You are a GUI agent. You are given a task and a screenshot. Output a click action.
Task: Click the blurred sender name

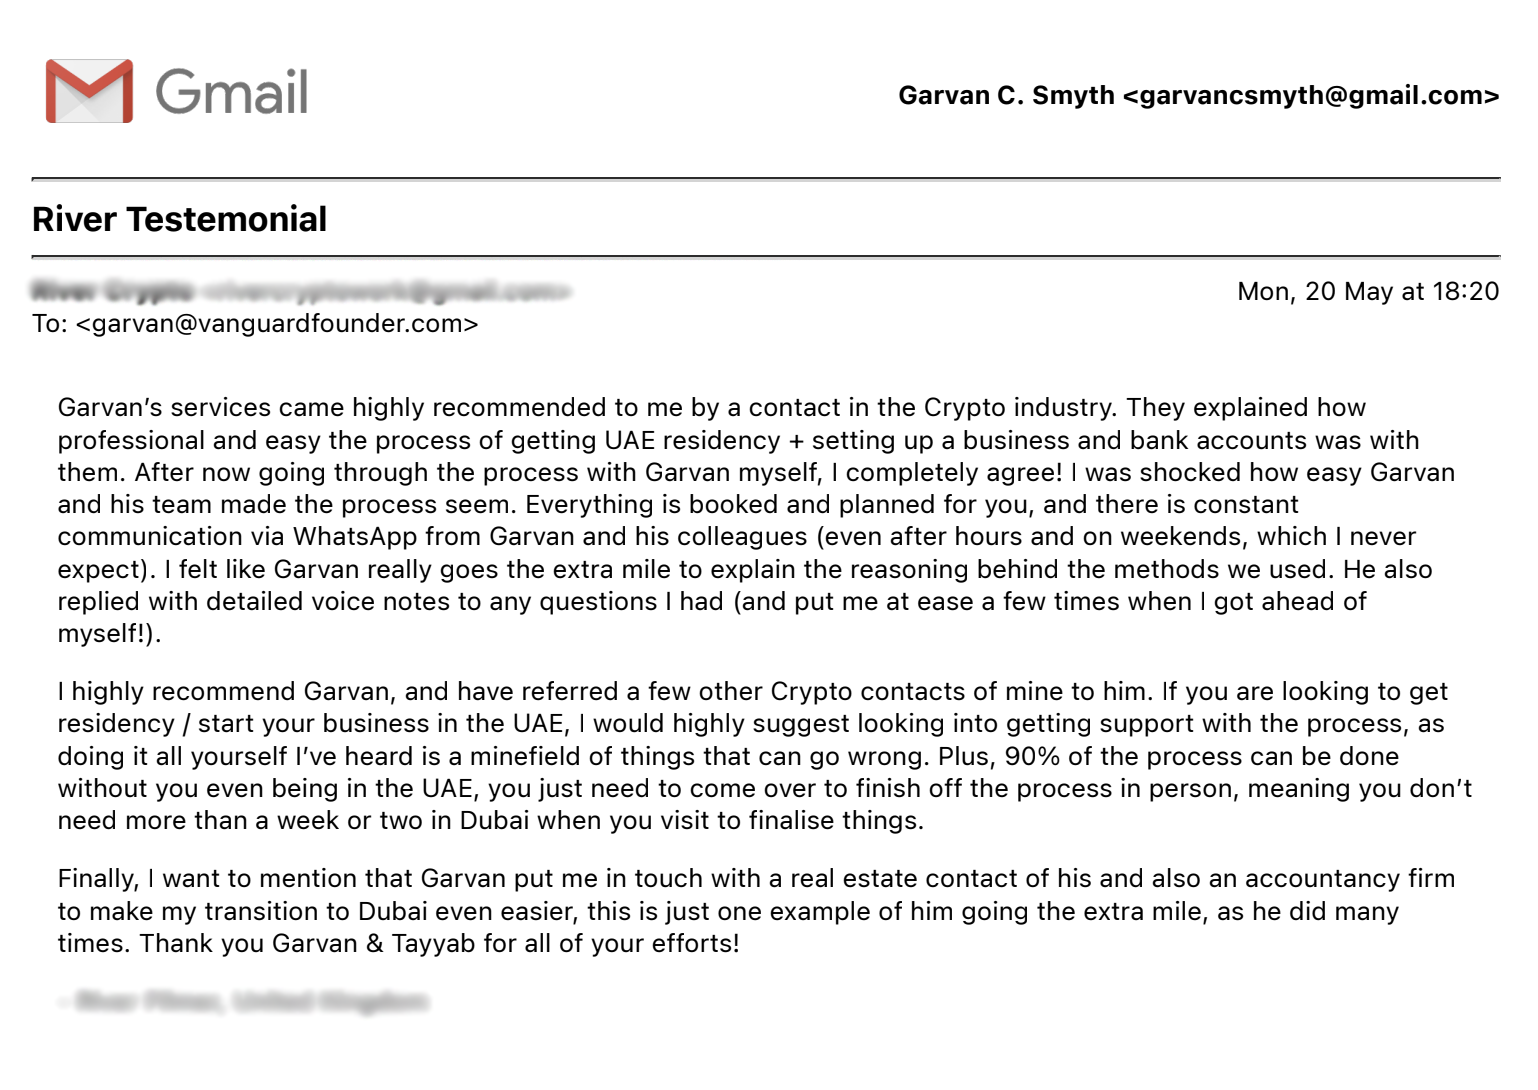pos(112,291)
